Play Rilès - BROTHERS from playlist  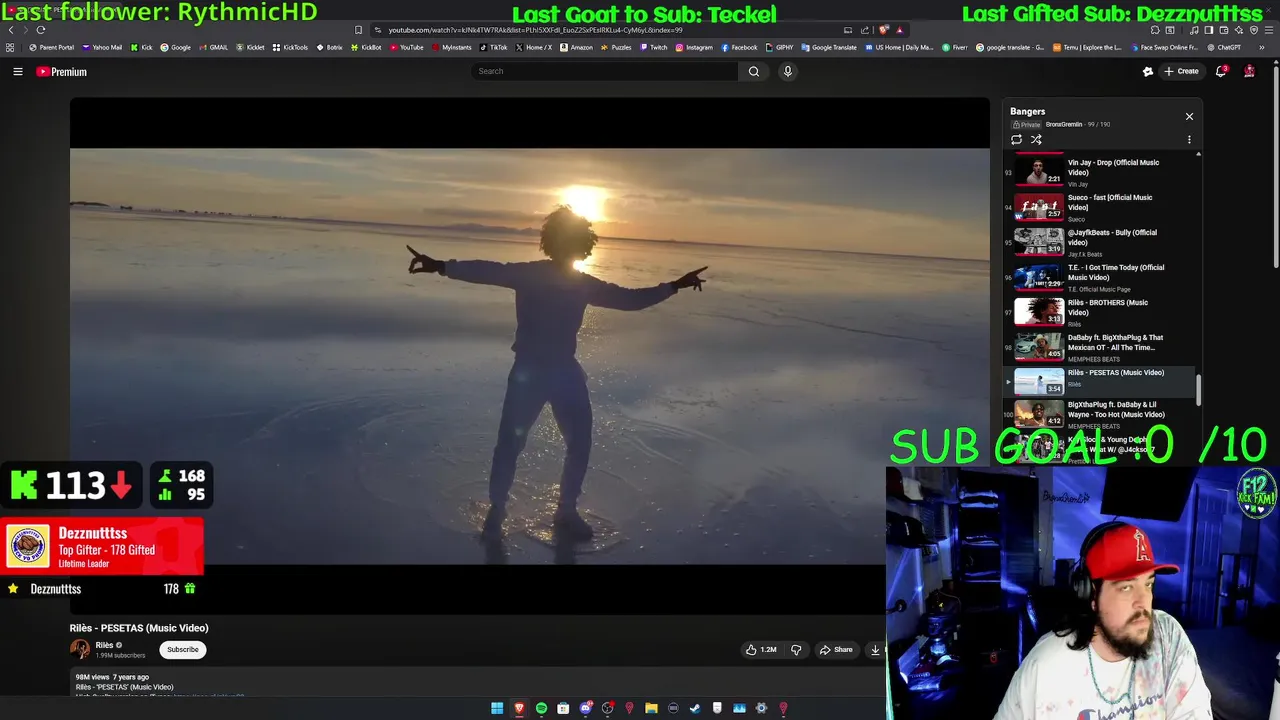click(x=1100, y=312)
